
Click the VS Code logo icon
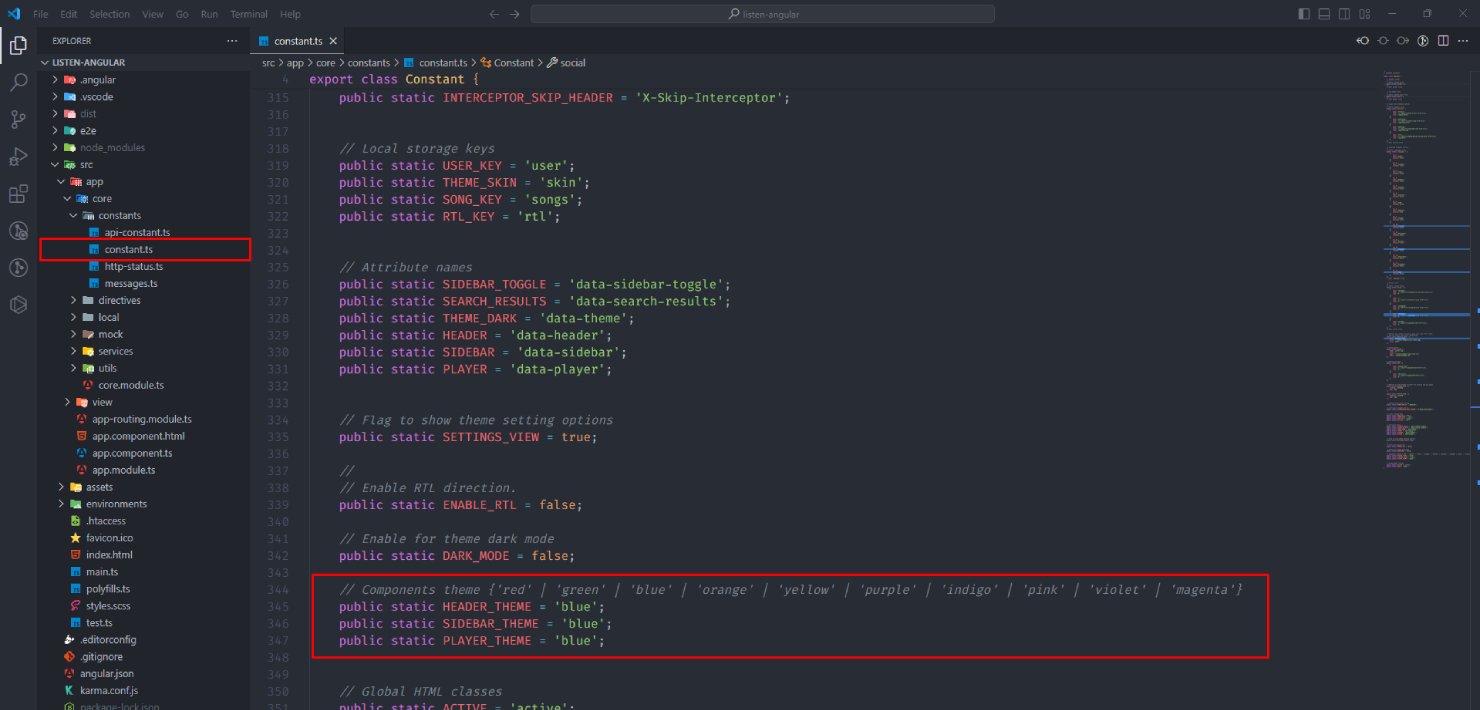(x=14, y=14)
